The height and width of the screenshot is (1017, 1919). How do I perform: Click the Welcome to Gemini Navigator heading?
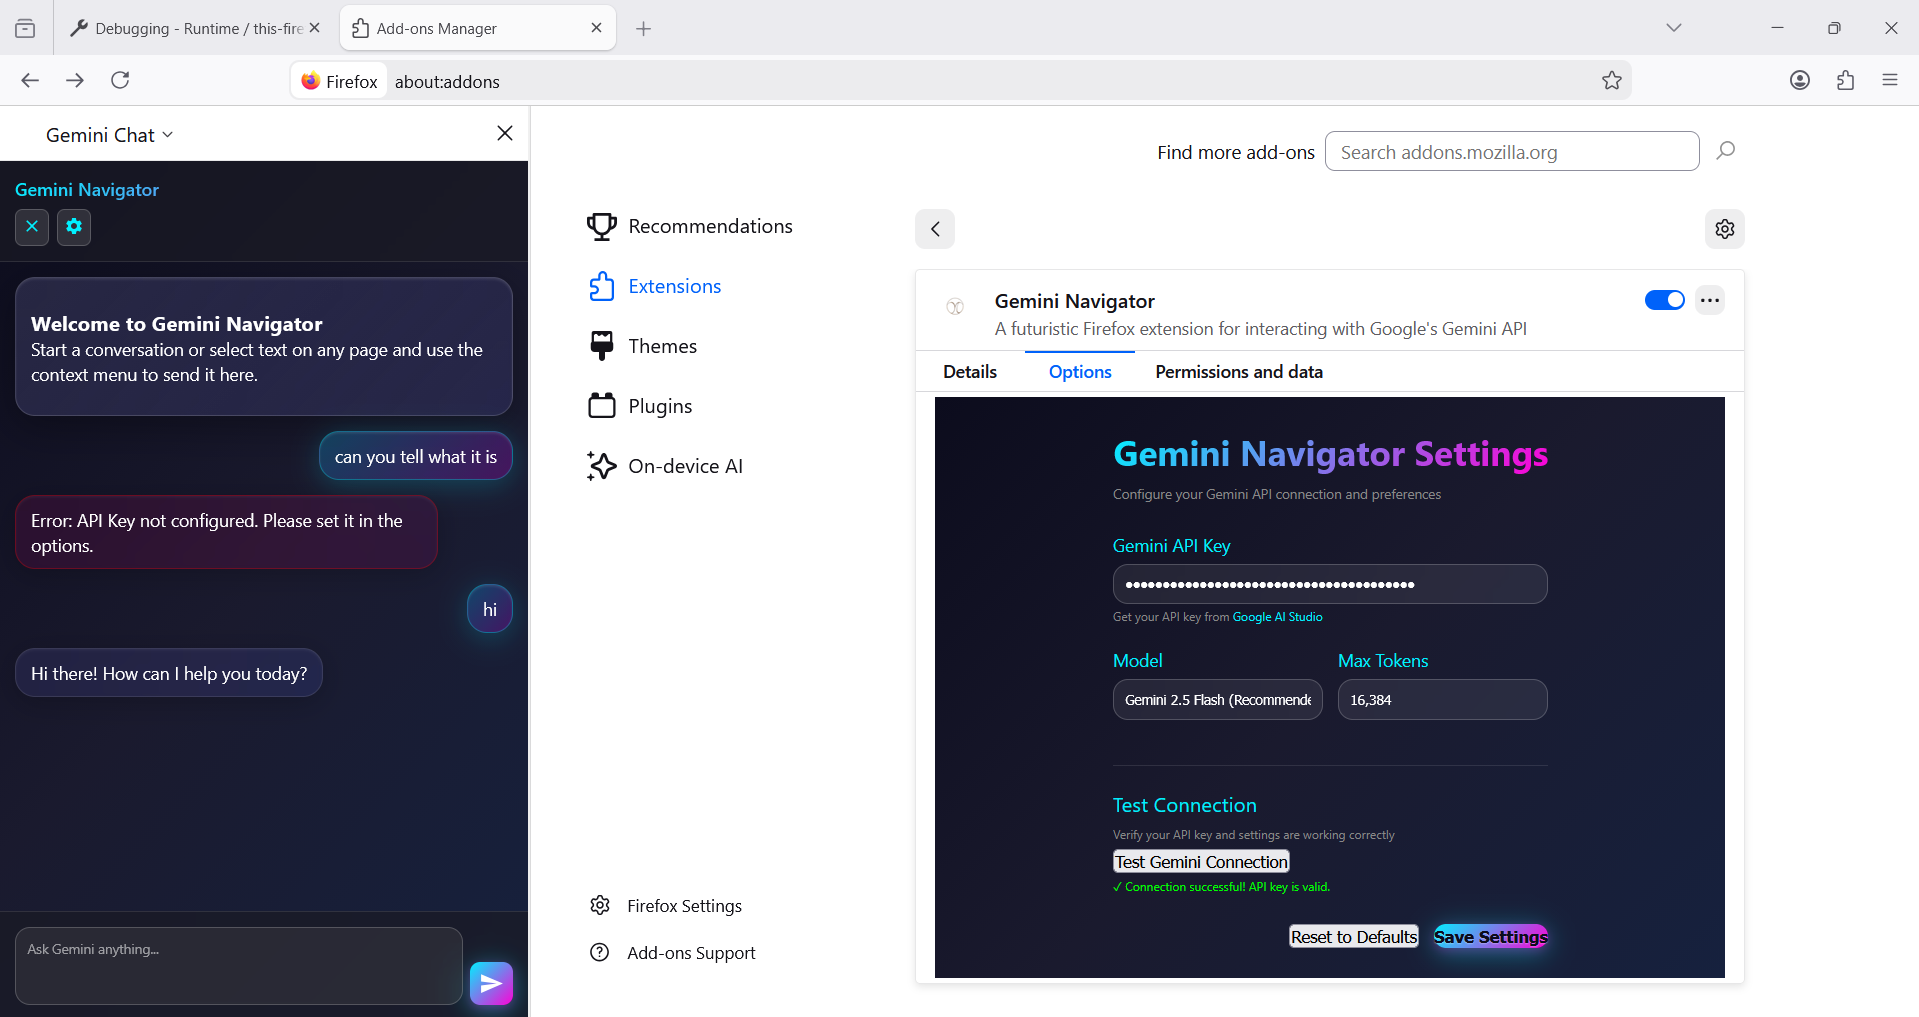click(x=176, y=324)
